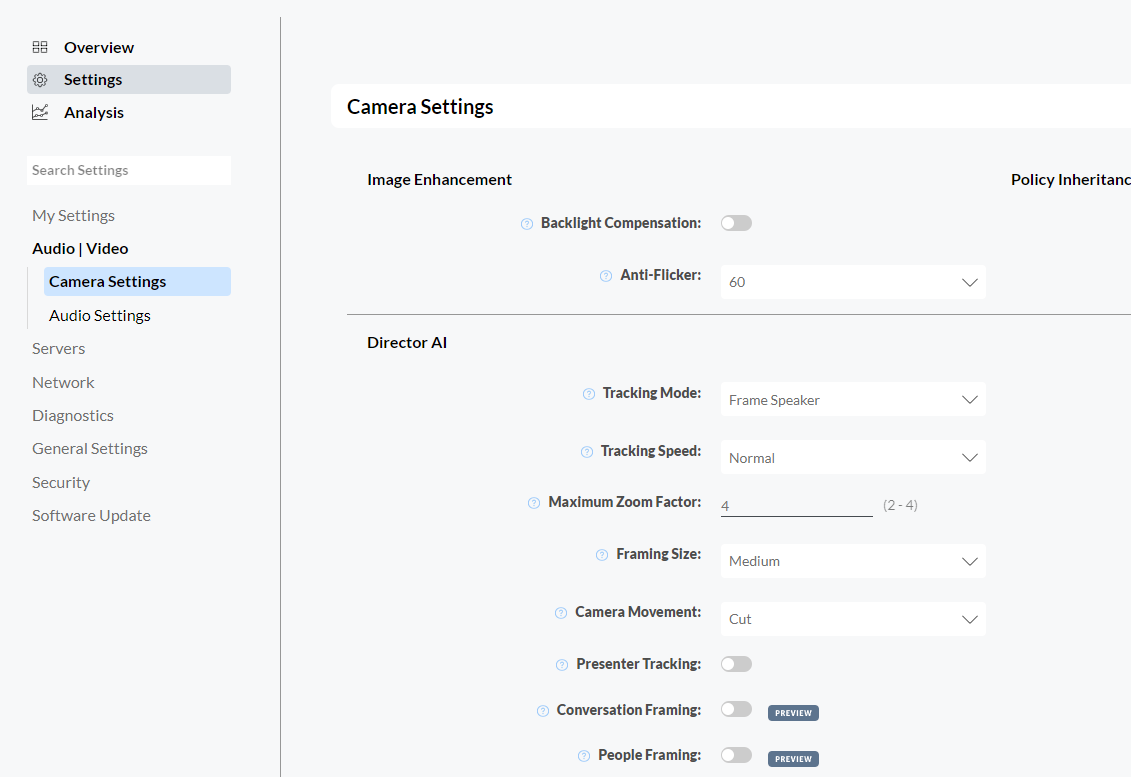Open Analysis via the chart icon
The width and height of the screenshot is (1131, 777).
coord(39,112)
